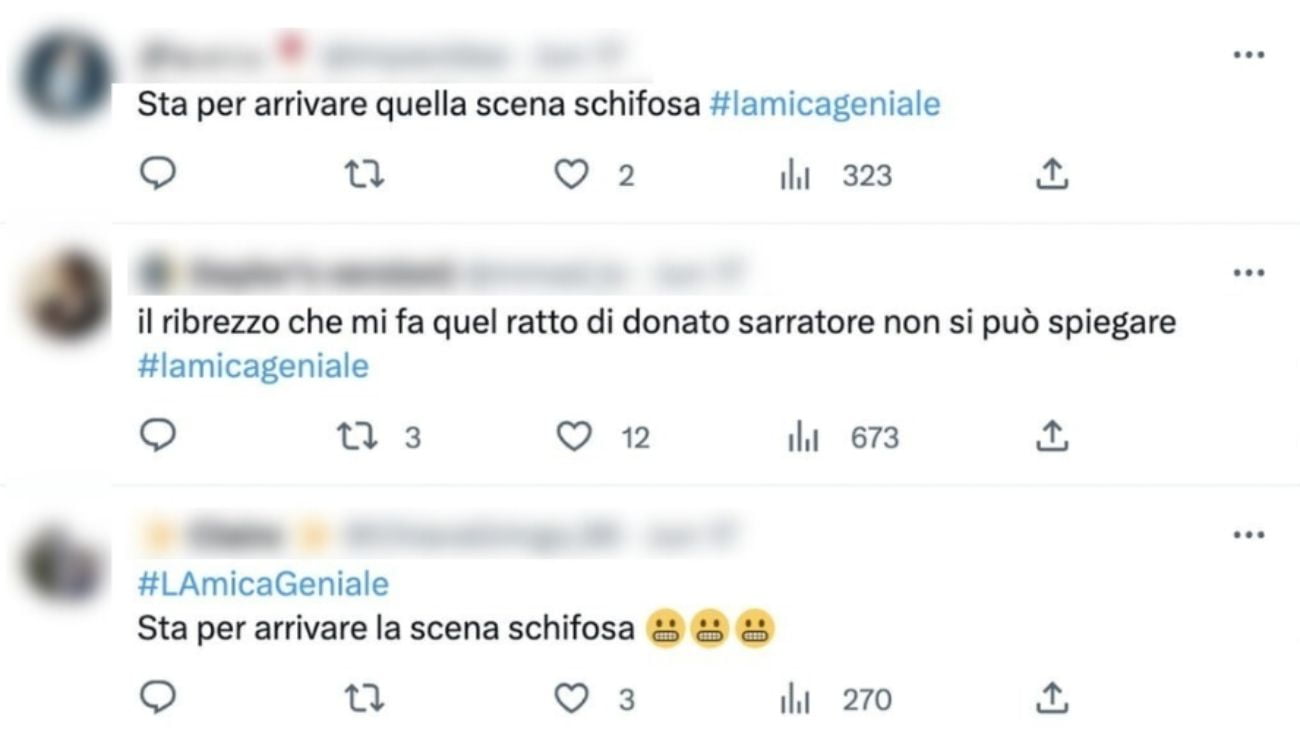1300x730 pixels.
Task: Share the first tweet via upload icon
Action: (x=1053, y=174)
